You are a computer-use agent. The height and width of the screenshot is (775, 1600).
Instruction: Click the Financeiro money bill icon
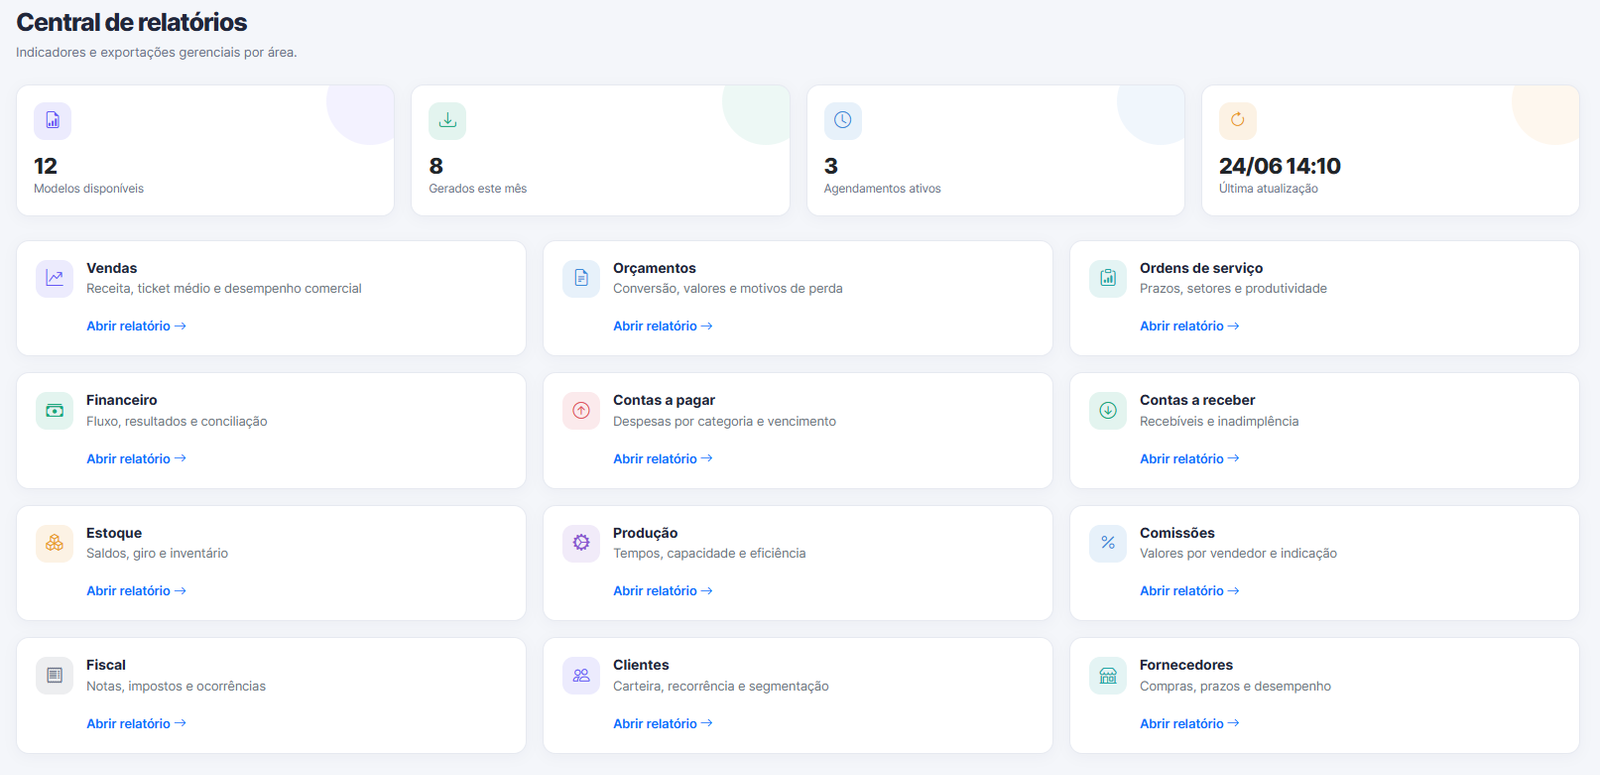click(54, 411)
